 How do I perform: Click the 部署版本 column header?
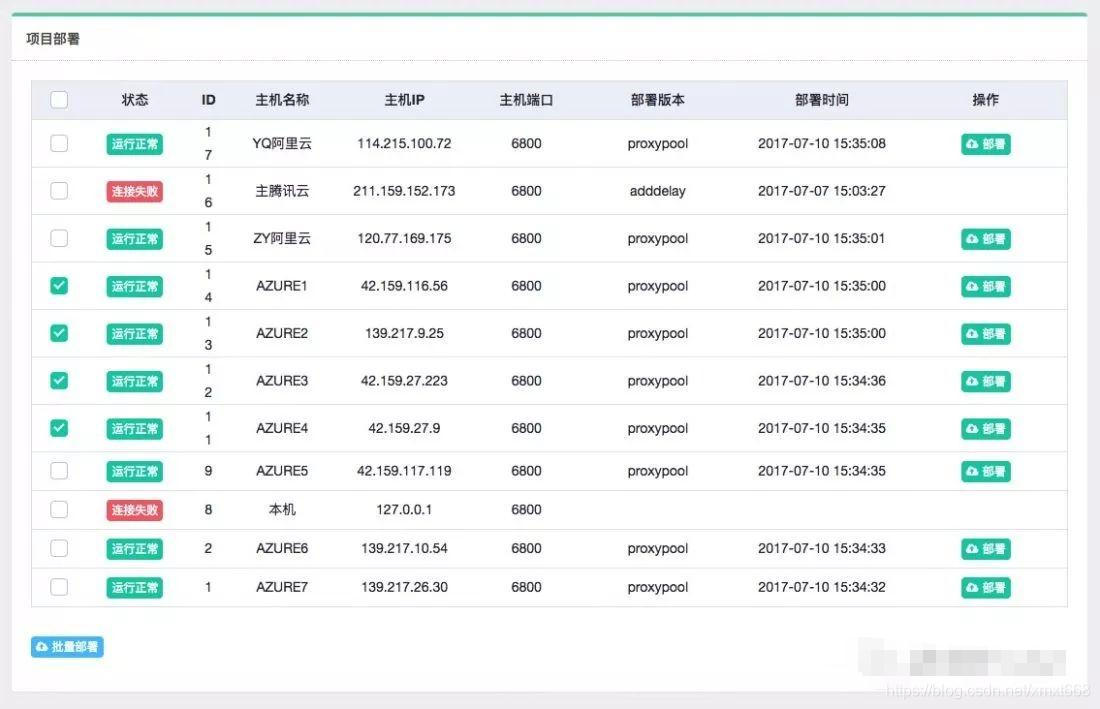(657, 100)
